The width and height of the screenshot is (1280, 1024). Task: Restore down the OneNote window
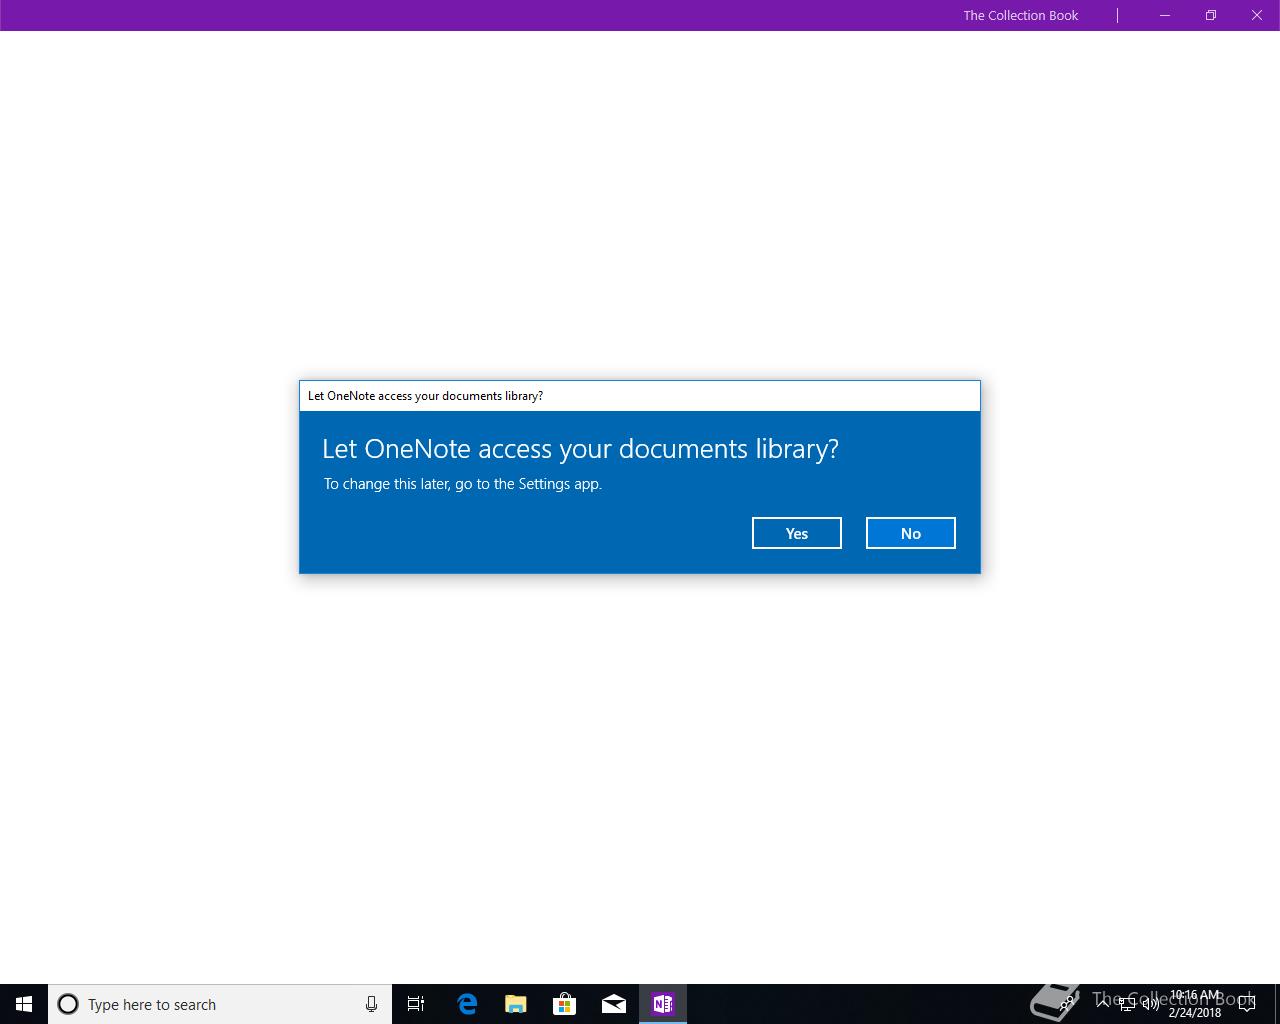pyautogui.click(x=1211, y=15)
